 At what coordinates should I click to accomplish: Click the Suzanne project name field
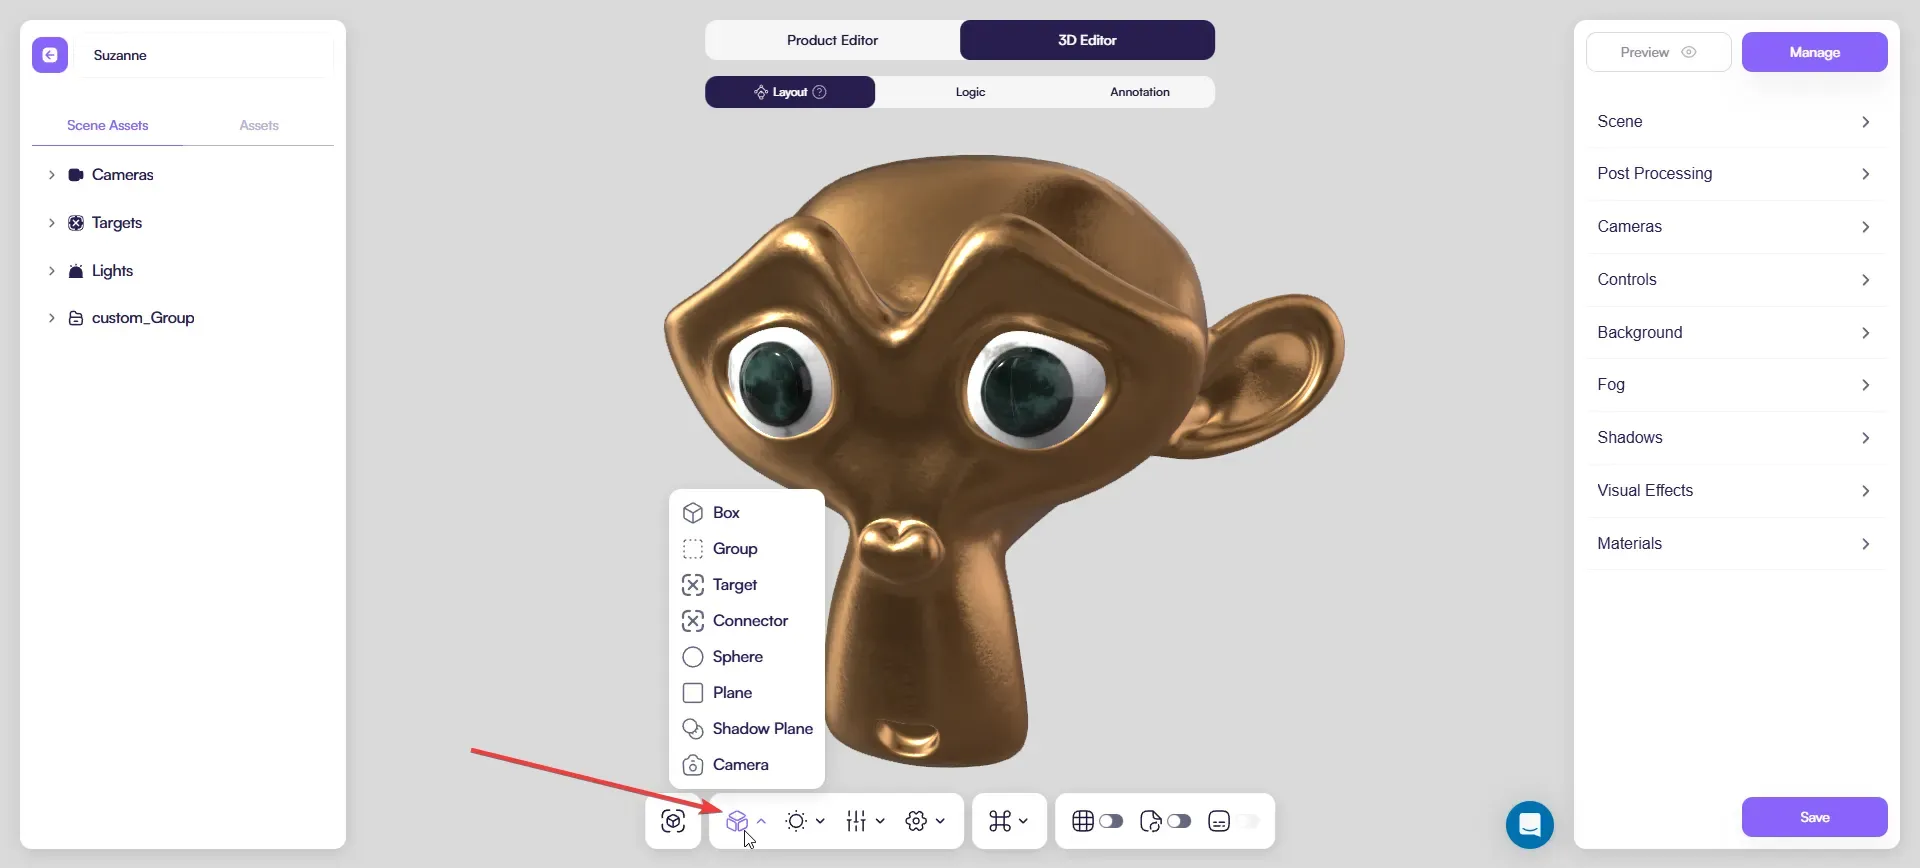point(210,55)
